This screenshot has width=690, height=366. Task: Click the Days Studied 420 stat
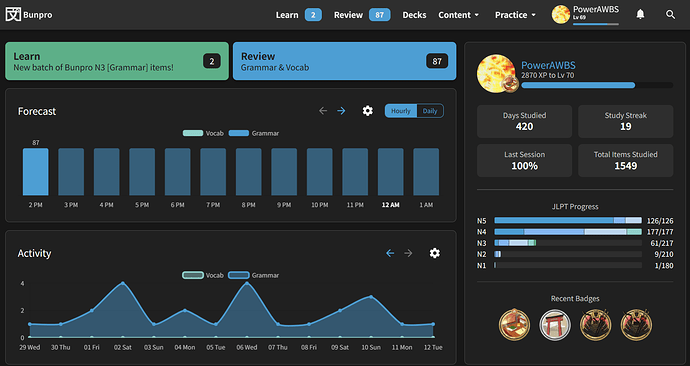pos(525,121)
